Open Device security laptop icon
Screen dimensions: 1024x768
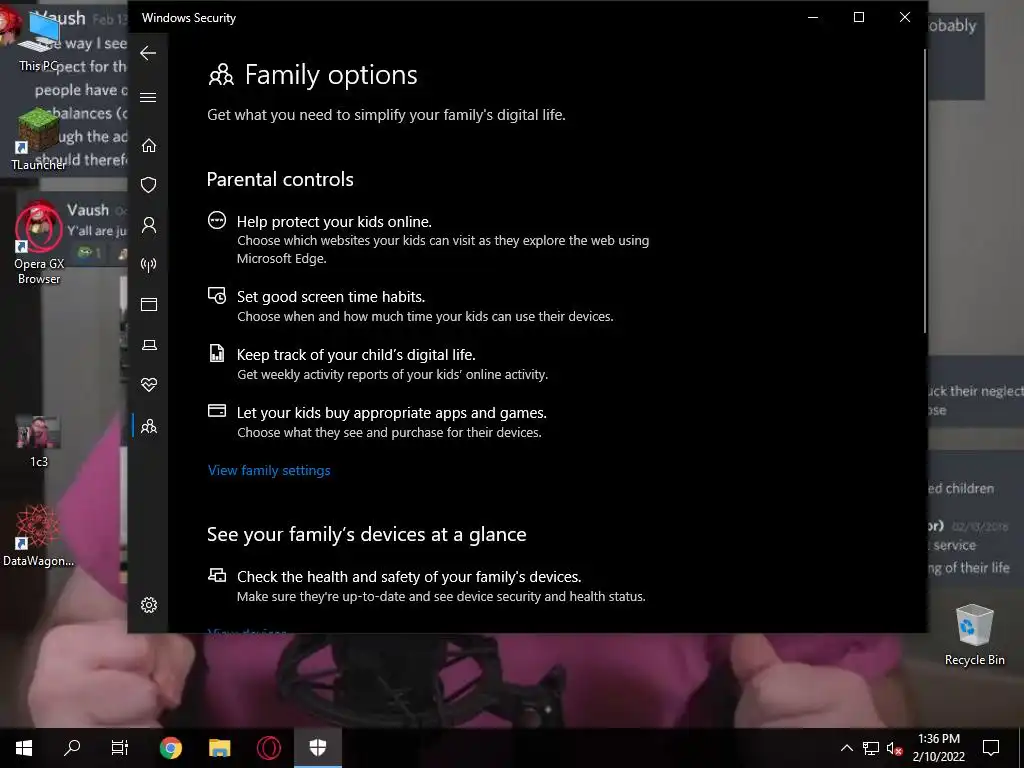(149, 345)
